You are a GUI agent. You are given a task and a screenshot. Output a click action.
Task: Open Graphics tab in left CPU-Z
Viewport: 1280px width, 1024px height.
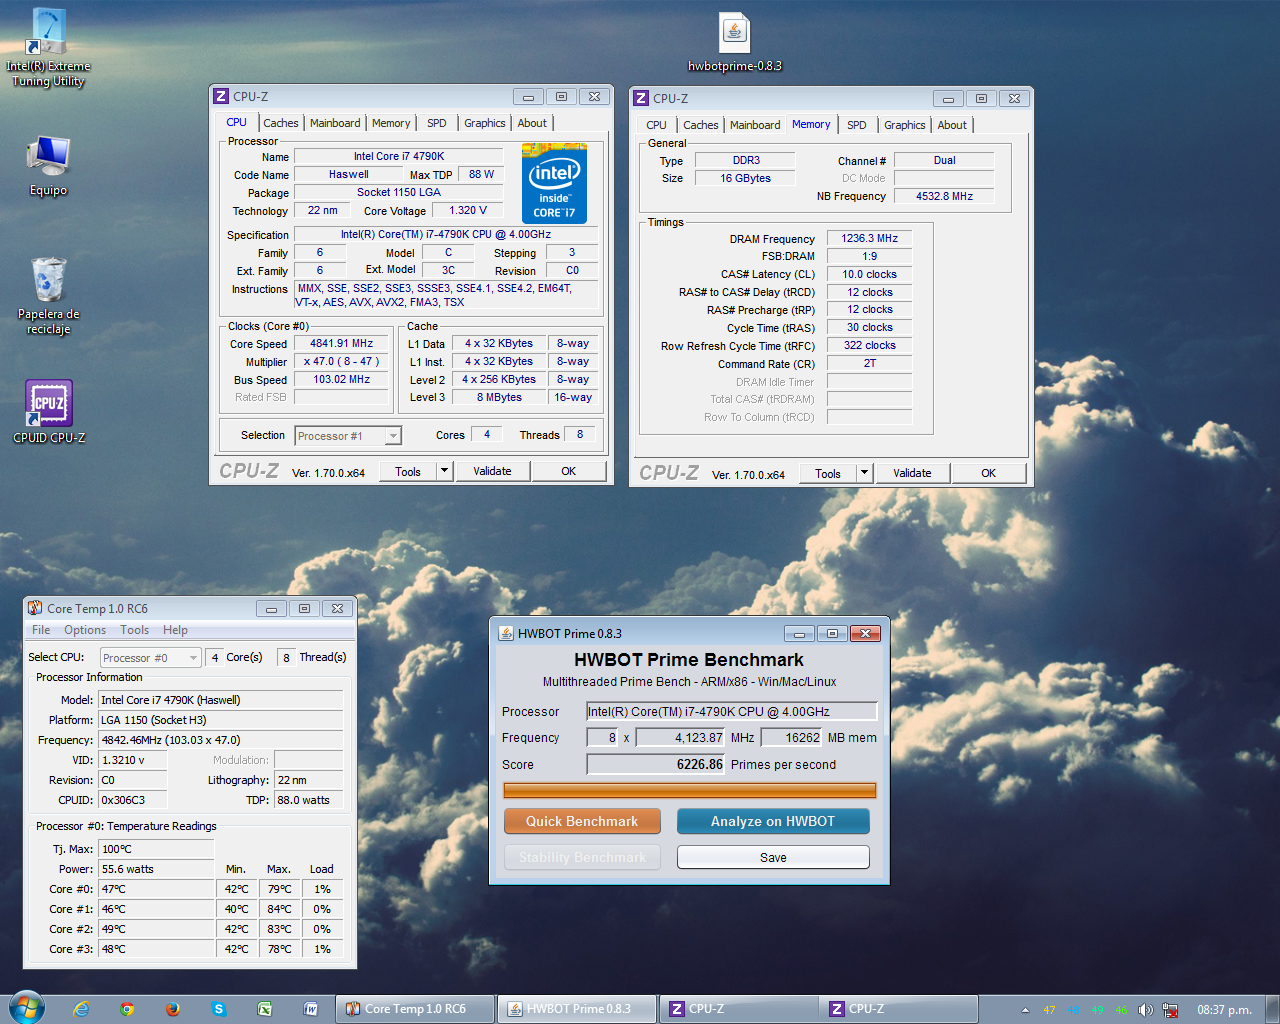pyautogui.click(x=485, y=123)
